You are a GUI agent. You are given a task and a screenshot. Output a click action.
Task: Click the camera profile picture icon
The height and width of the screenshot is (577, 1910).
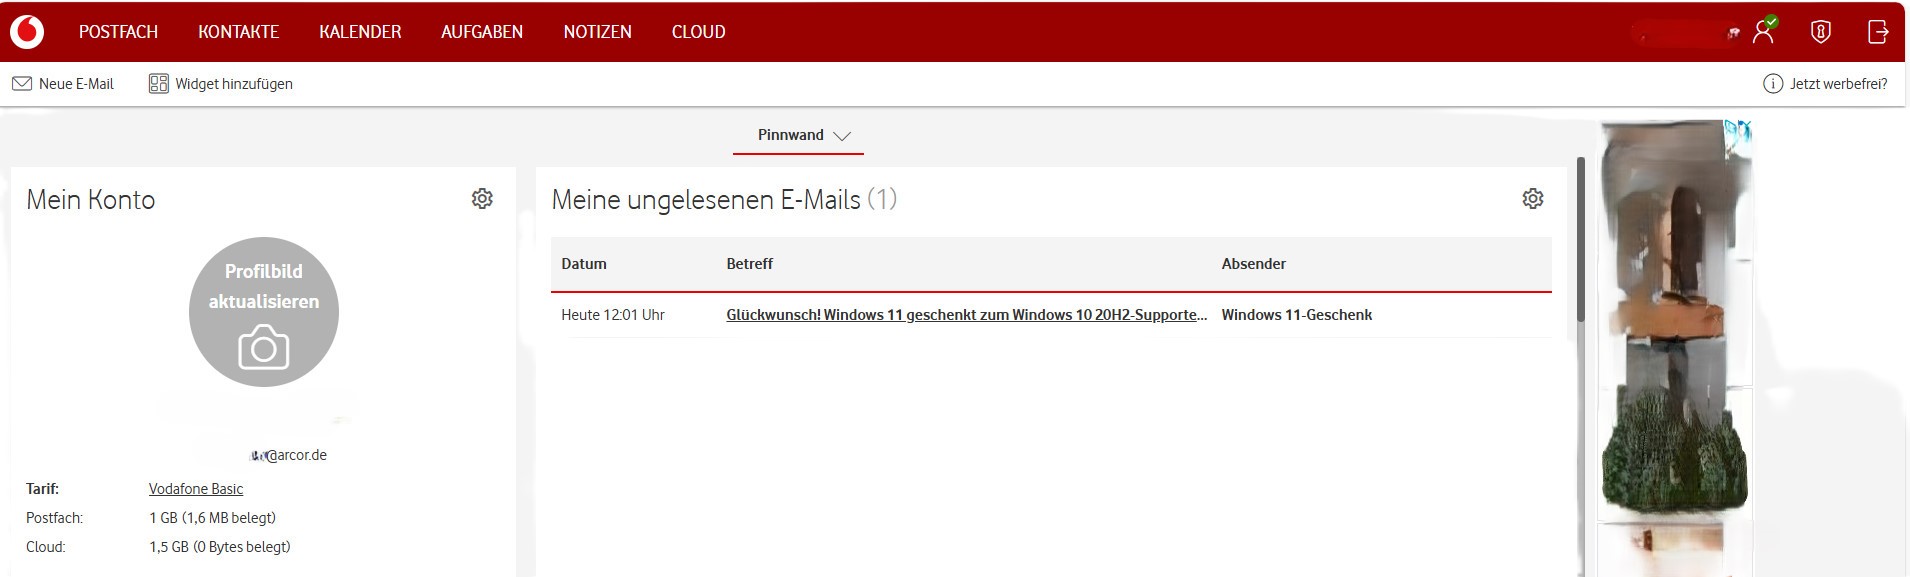pyautogui.click(x=264, y=349)
